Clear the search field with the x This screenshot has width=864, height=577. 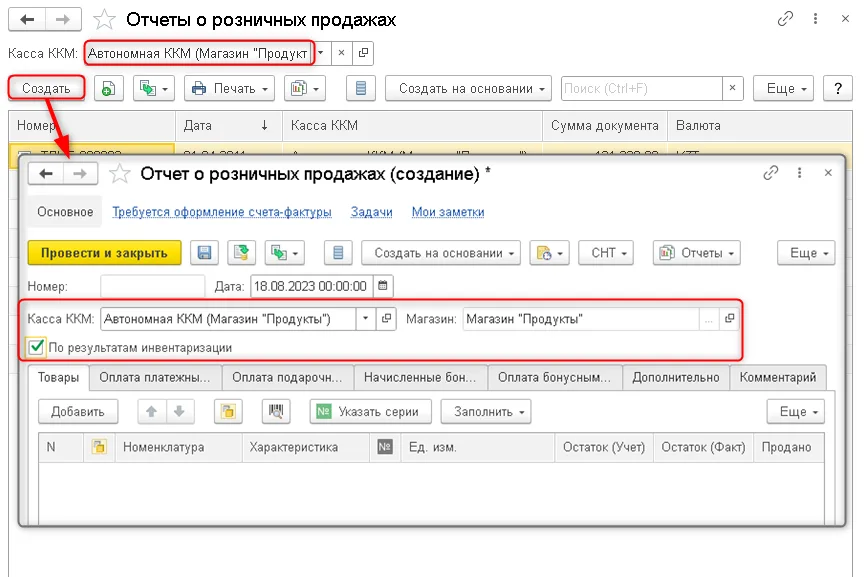(x=732, y=88)
